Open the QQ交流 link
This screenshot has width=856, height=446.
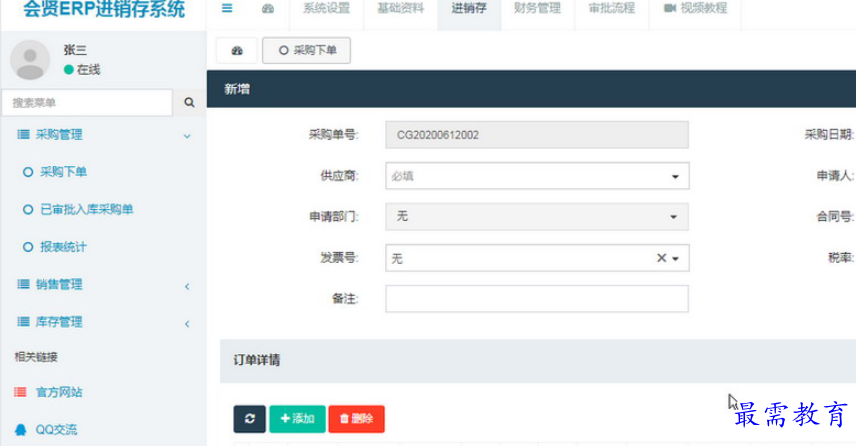pos(56,430)
